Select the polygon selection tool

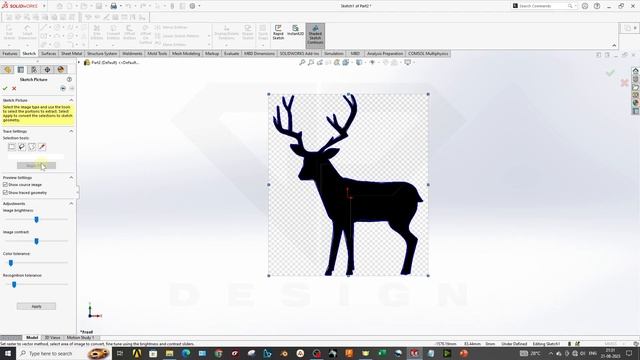coord(32,147)
